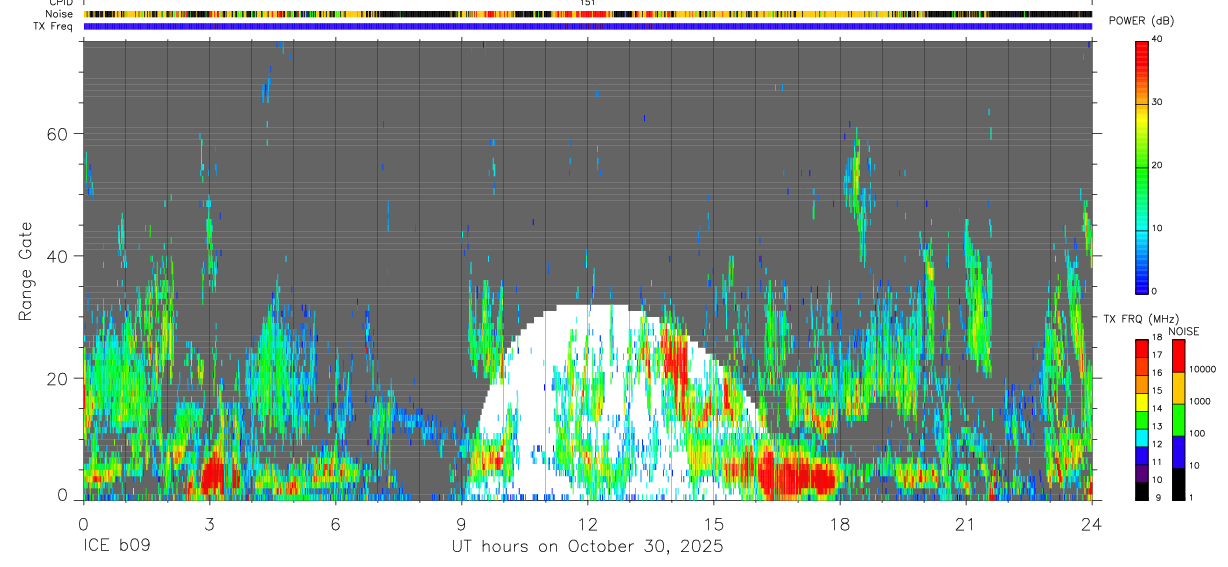This screenshot has height=567, width=1228.
Task: Select the 12 hour tick label on the UT axis
Action: click(587, 524)
